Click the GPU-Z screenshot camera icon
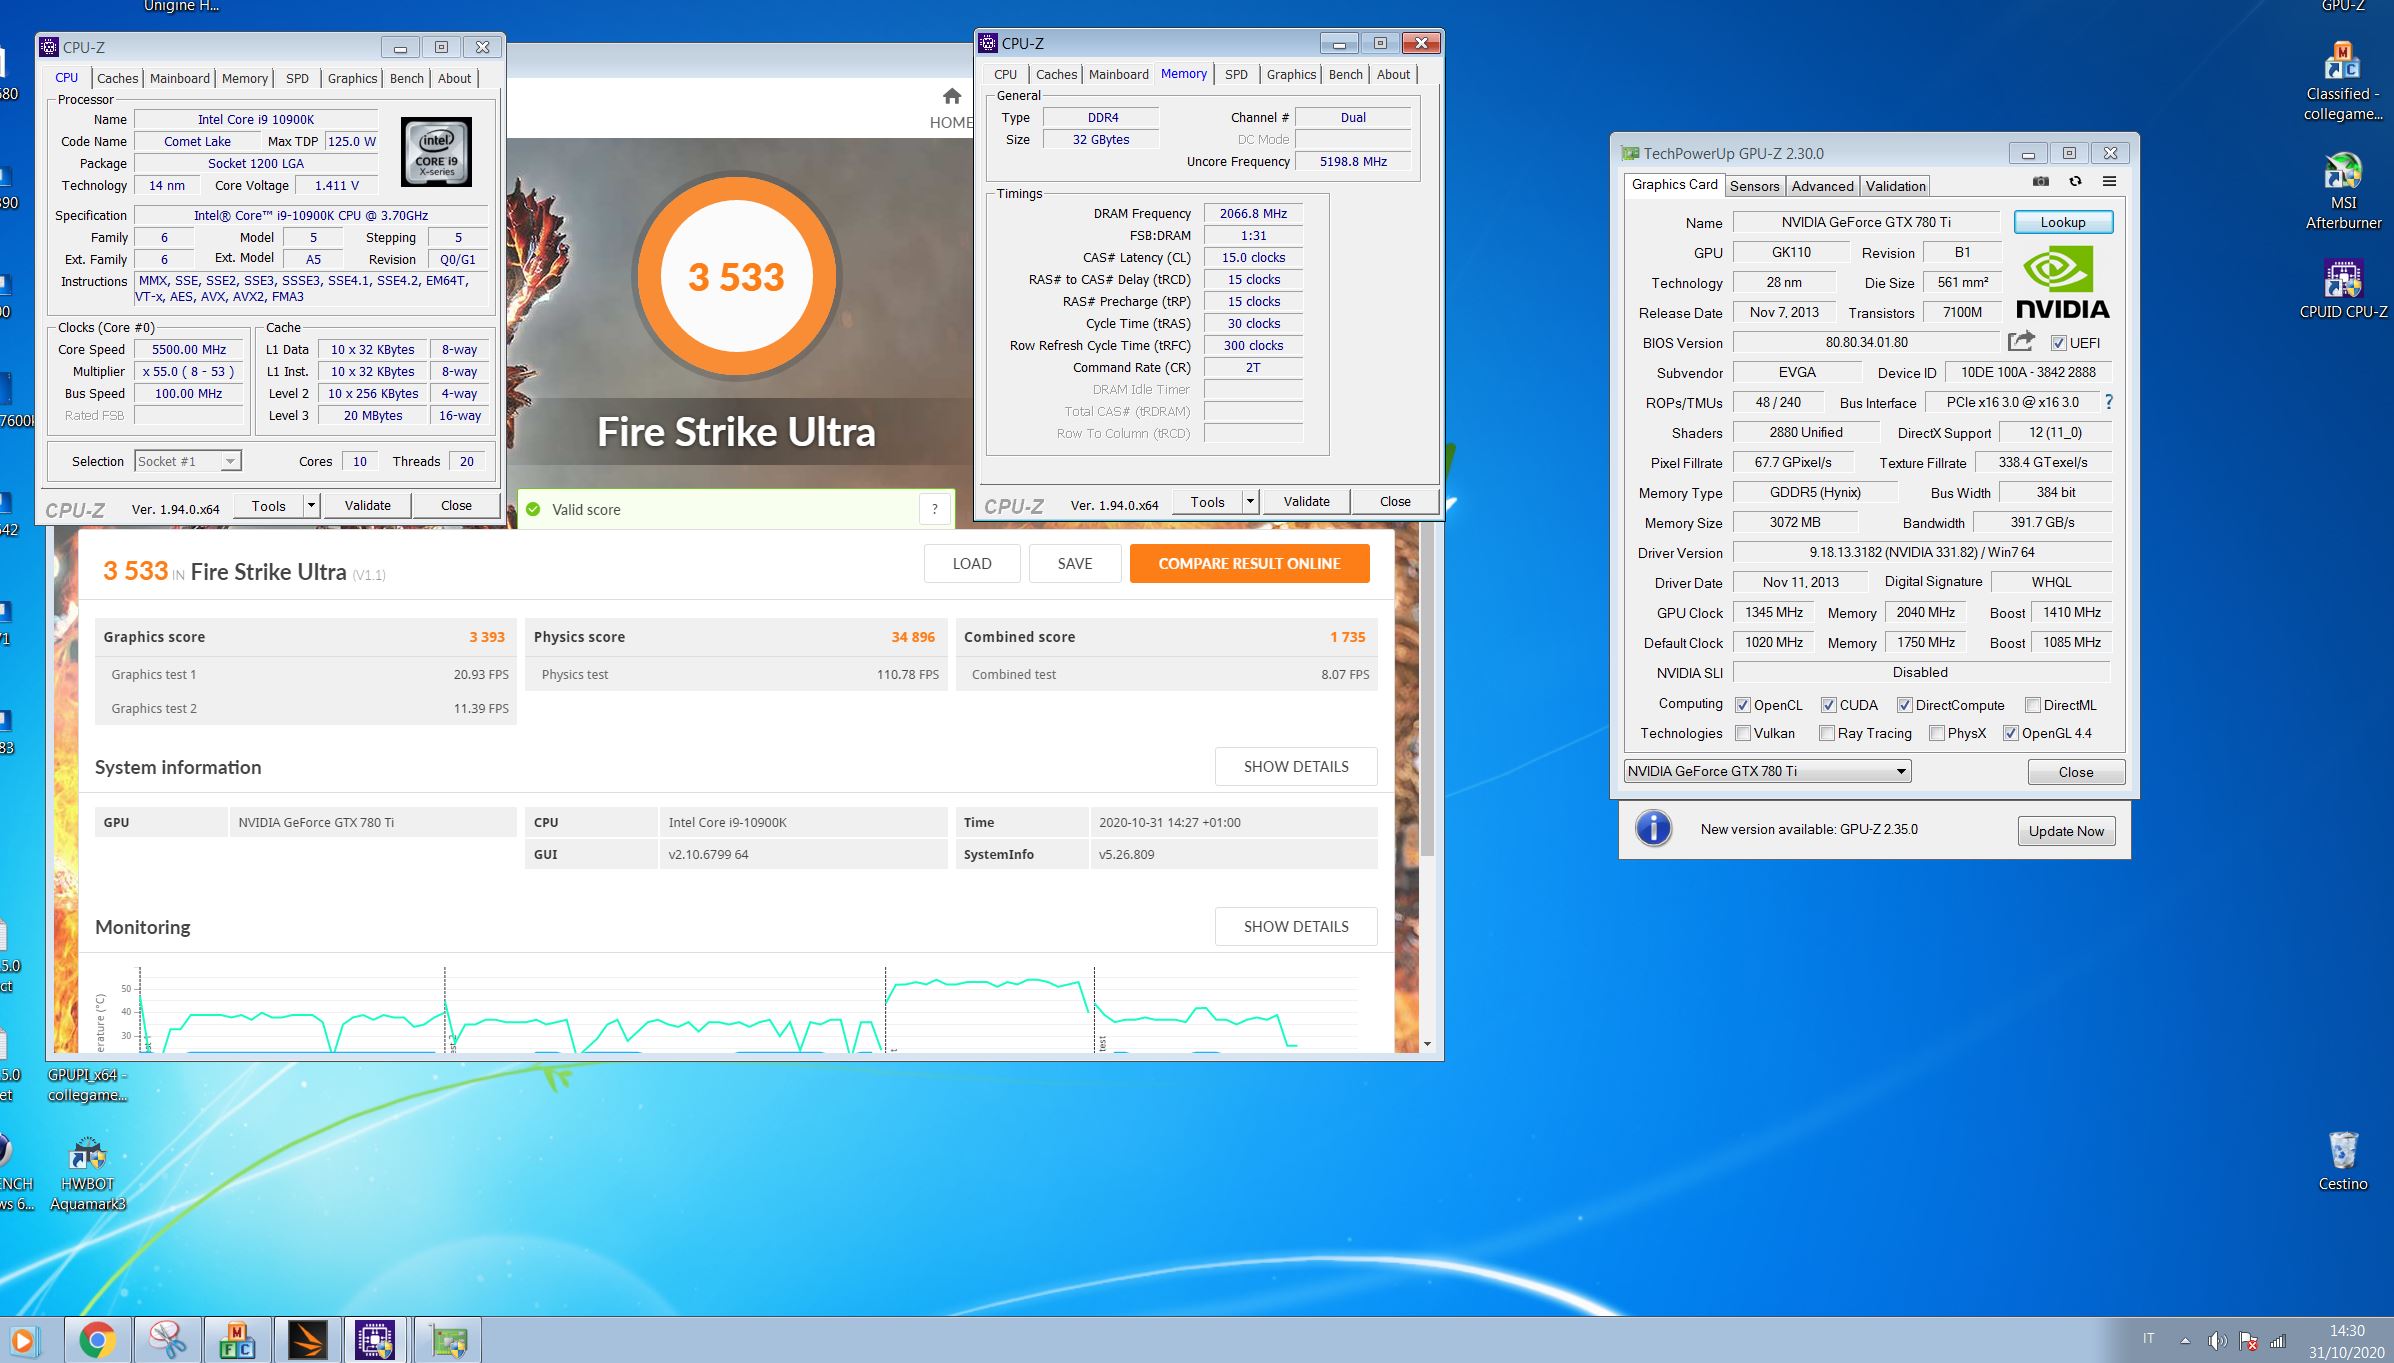The width and height of the screenshot is (2394, 1363). pos(2041,182)
